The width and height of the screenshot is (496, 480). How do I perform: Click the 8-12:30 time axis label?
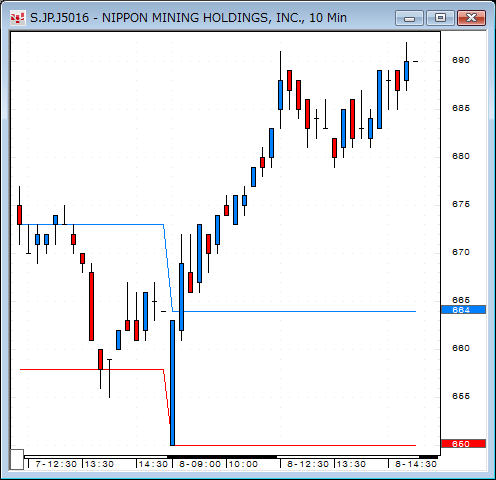tap(308, 464)
